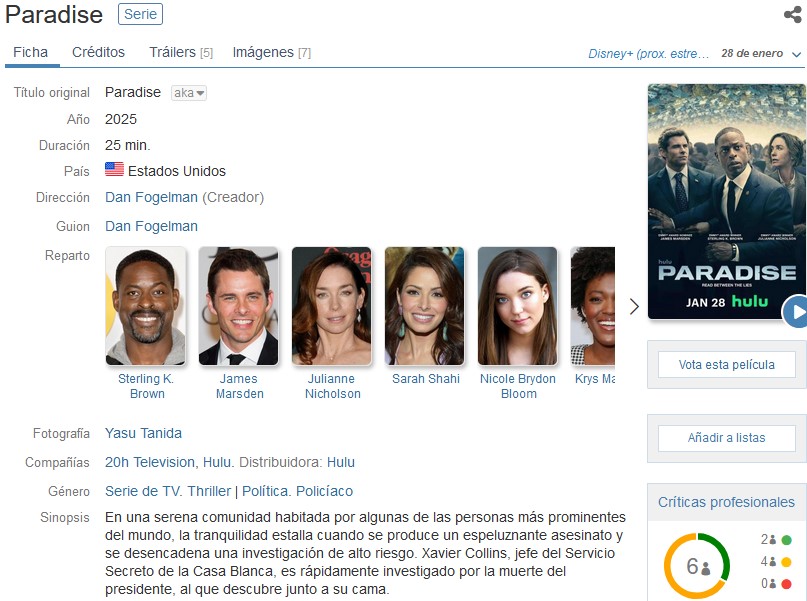This screenshot has height=601, width=807.
Task: Click the share icon at top right
Action: (793, 14)
